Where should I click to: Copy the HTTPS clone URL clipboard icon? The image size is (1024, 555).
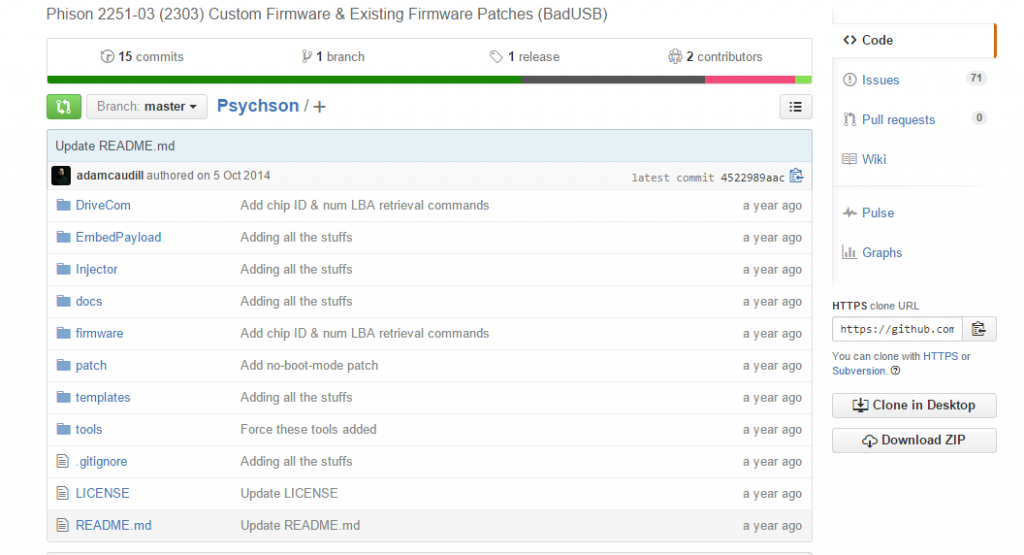978,329
